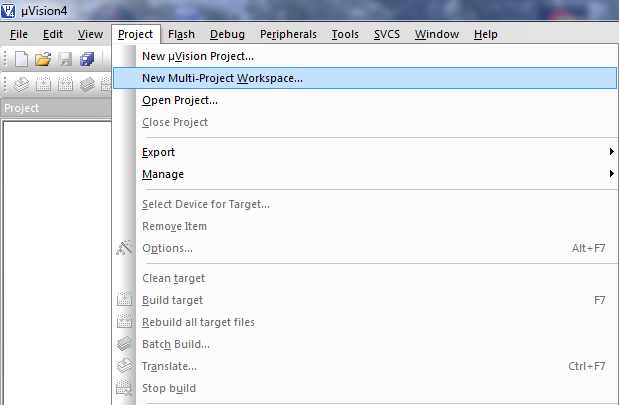
Task: Click the Open file folder icon
Action: [43, 59]
